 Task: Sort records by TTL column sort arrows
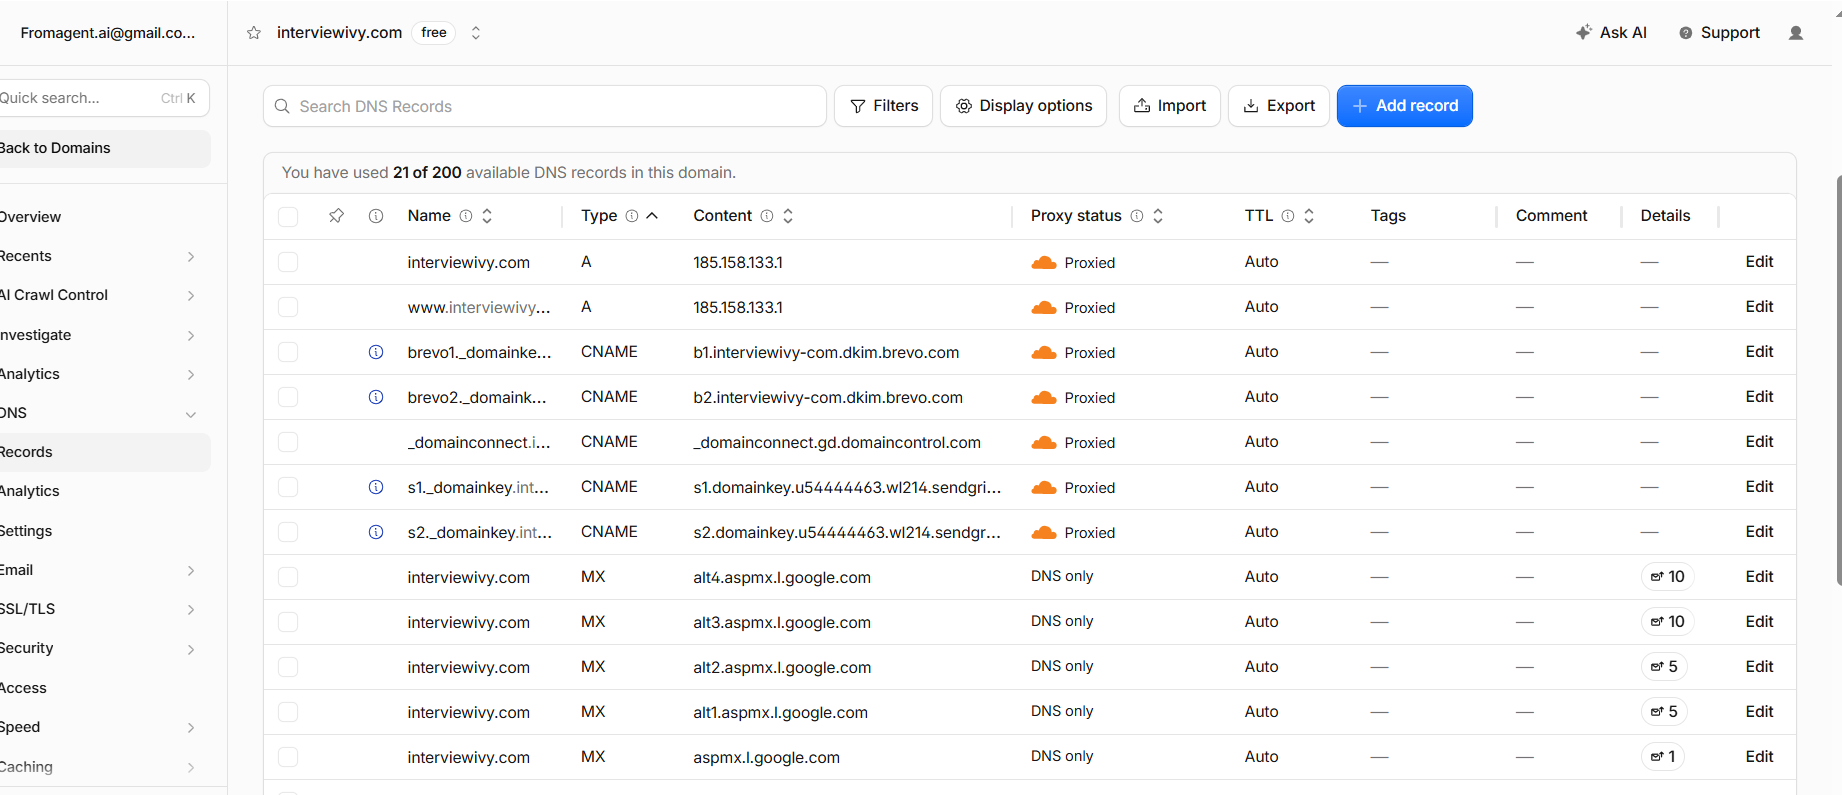tap(1309, 216)
